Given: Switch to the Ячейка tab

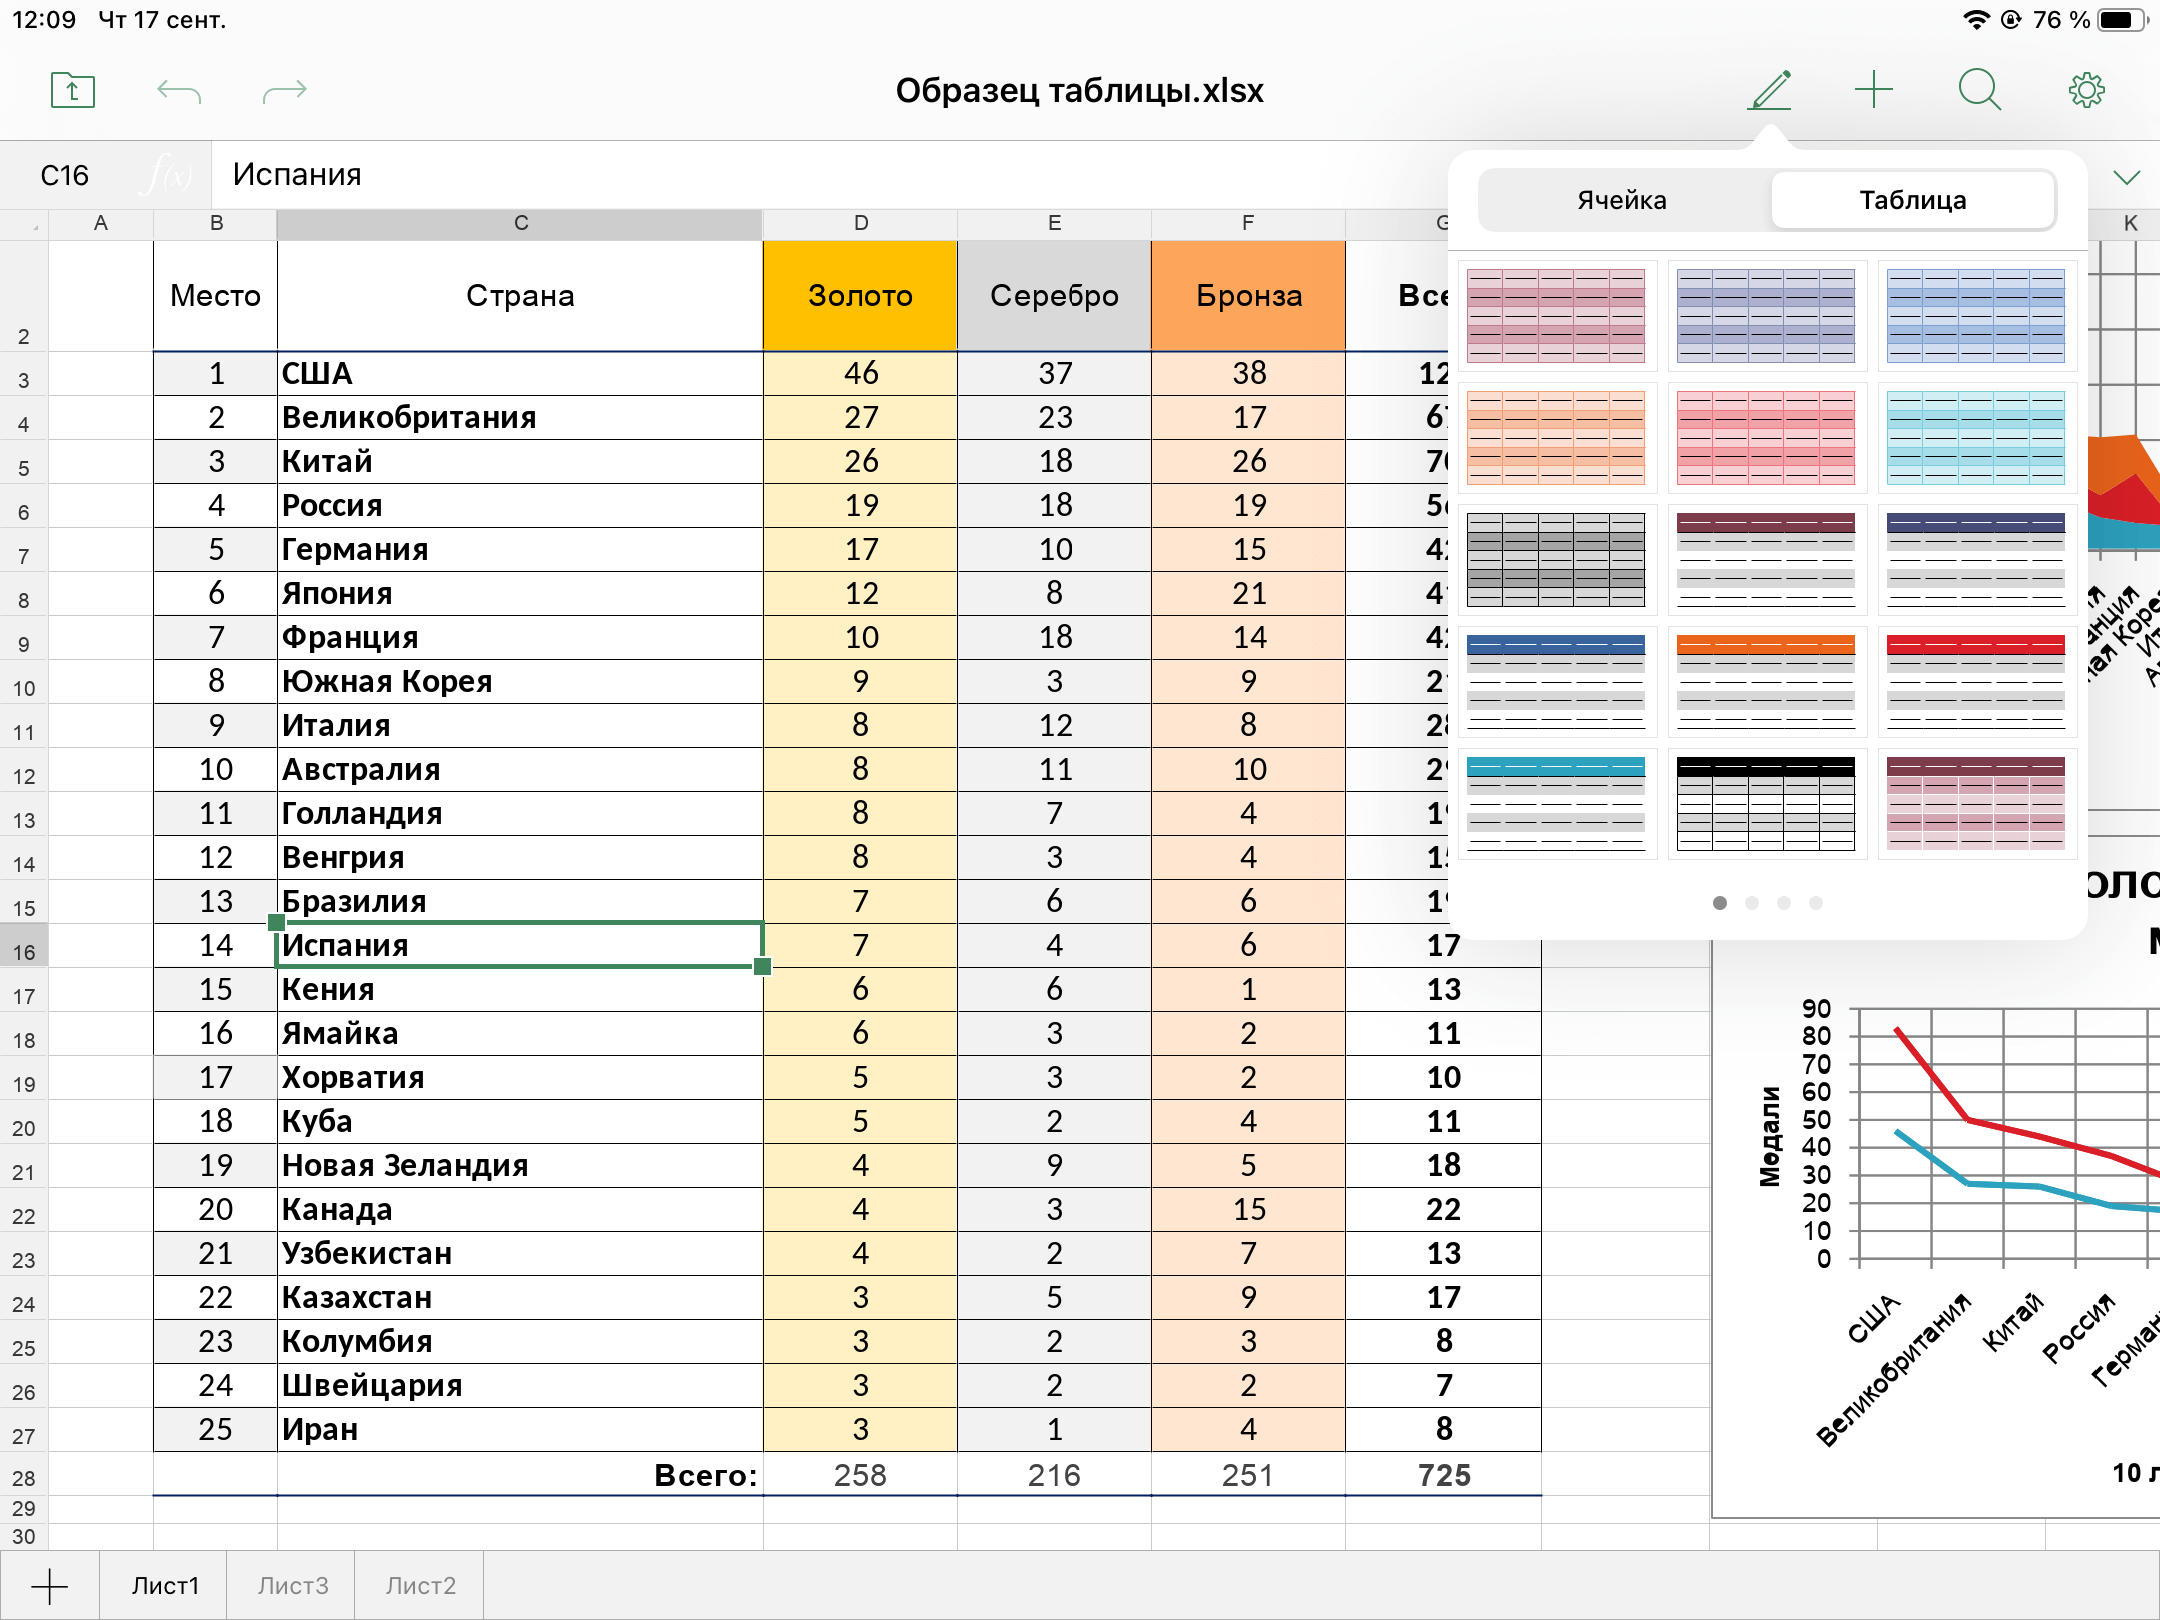Looking at the screenshot, I should [x=1622, y=200].
